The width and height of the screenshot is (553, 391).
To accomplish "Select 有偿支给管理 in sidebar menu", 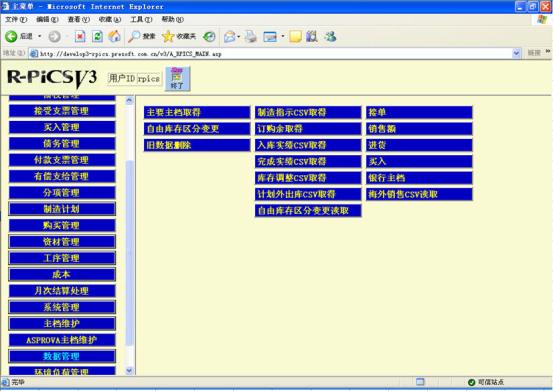I will click(x=62, y=176).
